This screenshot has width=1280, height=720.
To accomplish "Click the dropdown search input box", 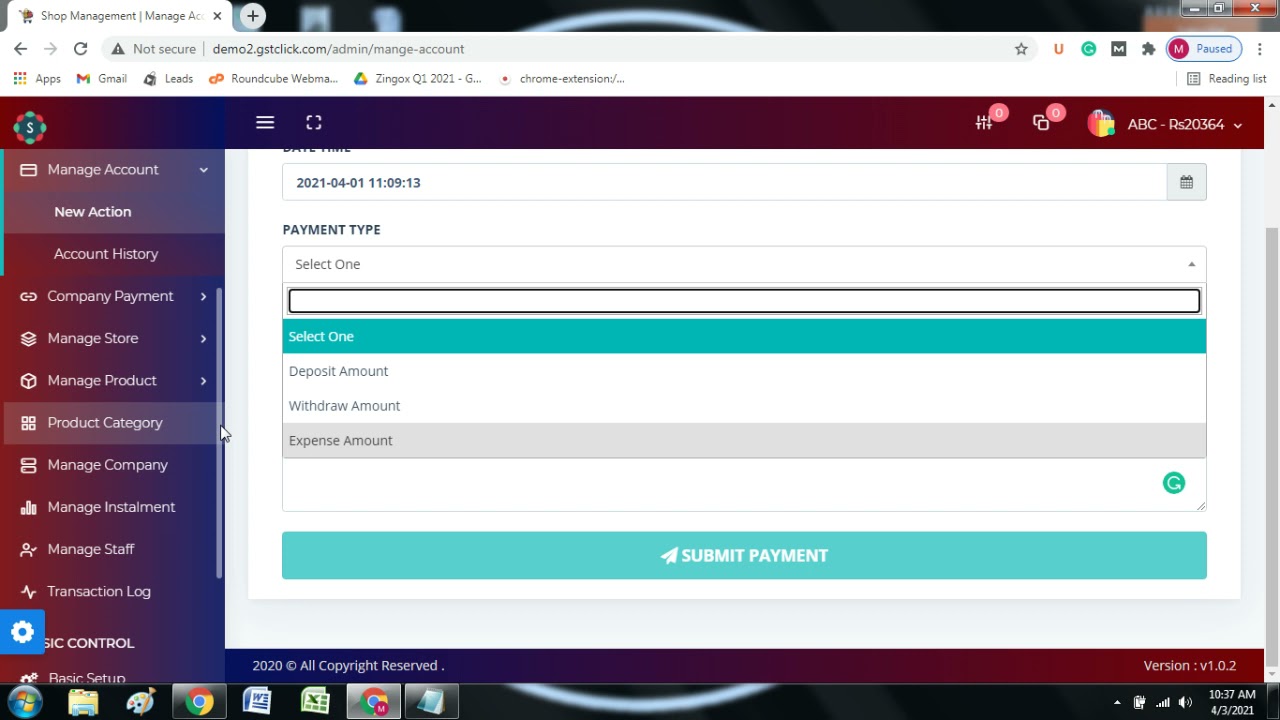I will [x=744, y=301].
